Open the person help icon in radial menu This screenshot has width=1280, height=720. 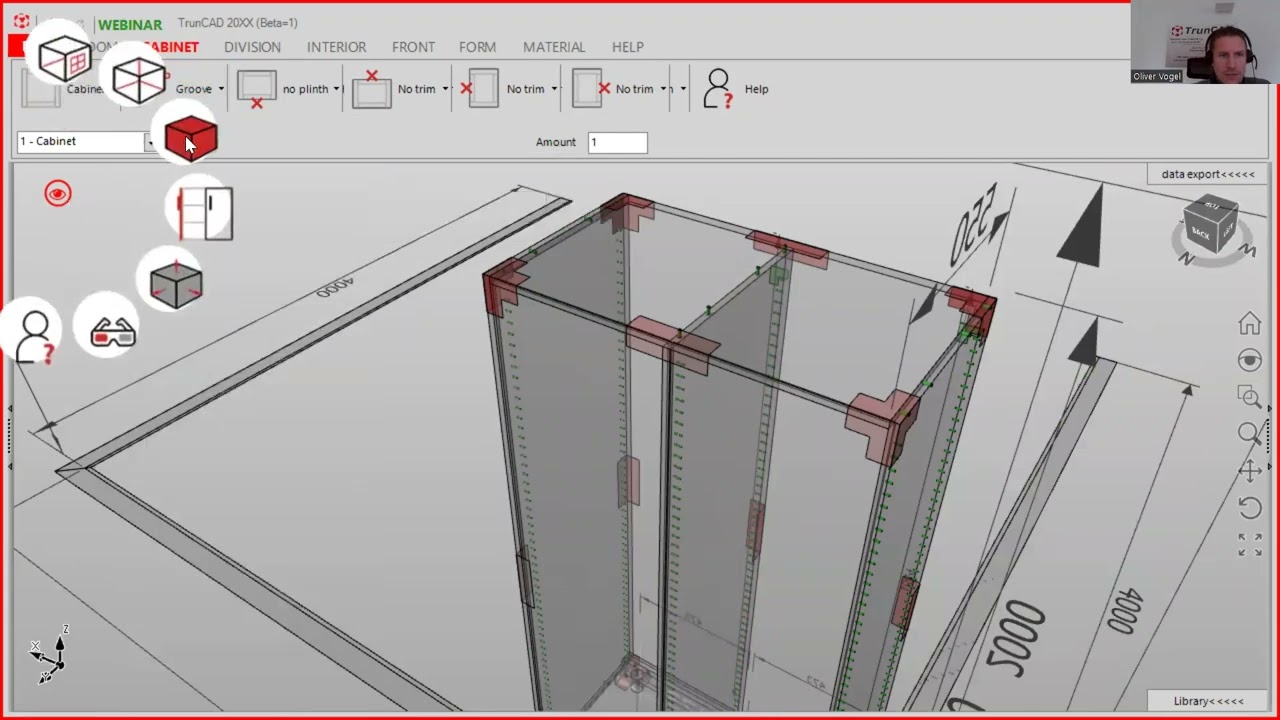(36, 336)
